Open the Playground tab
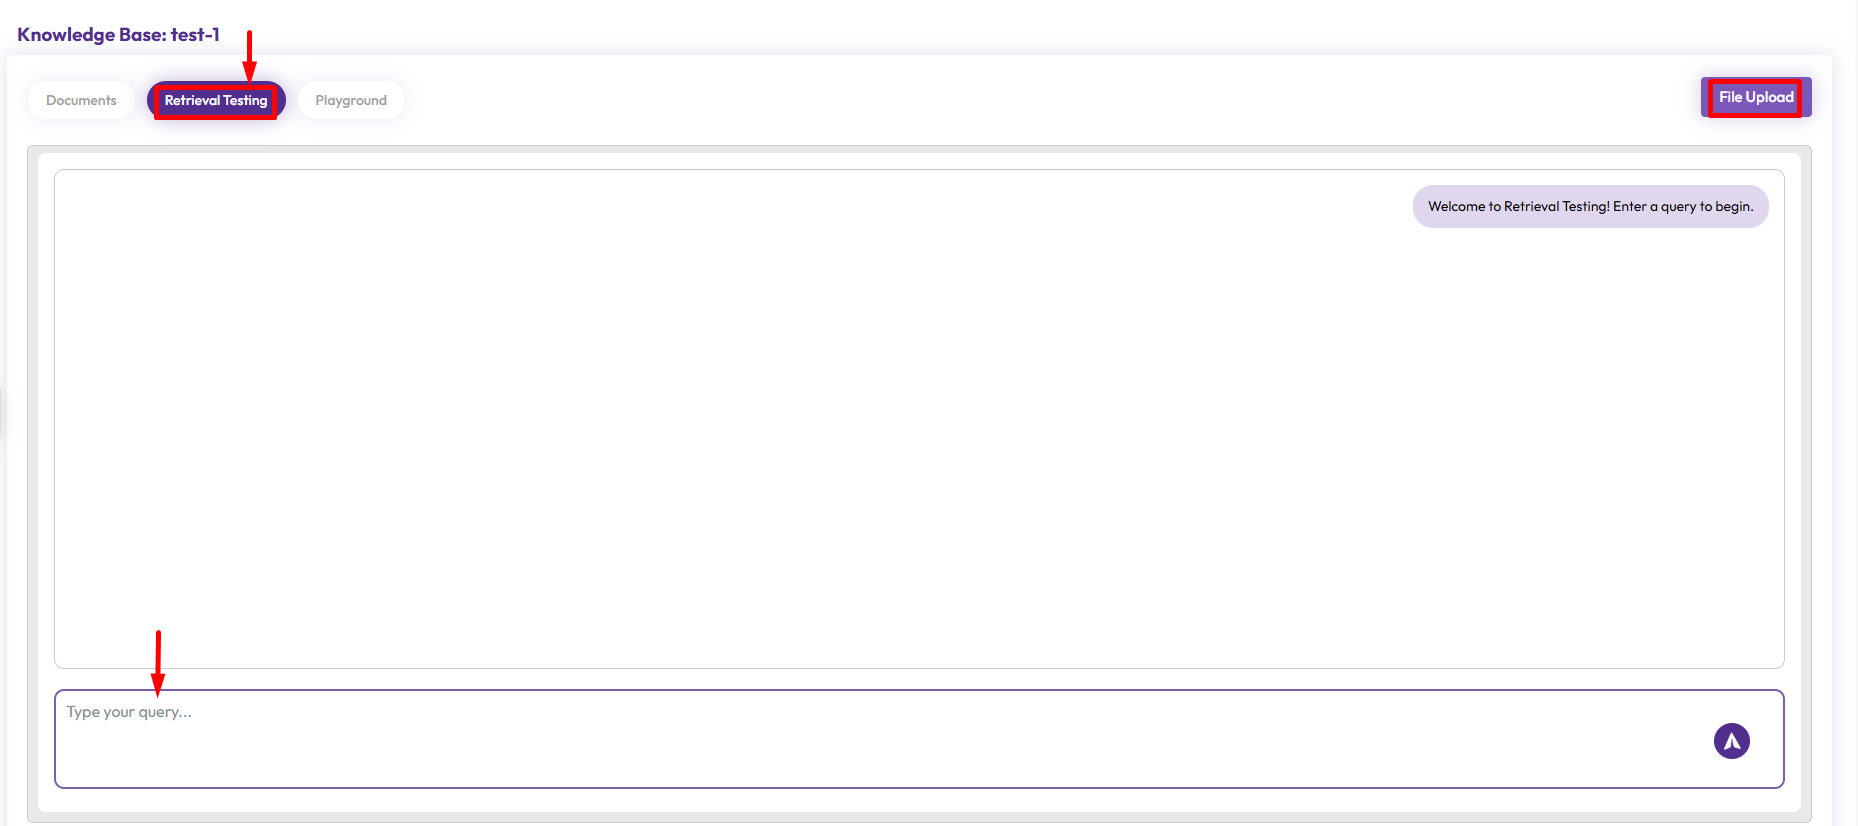 click(351, 100)
